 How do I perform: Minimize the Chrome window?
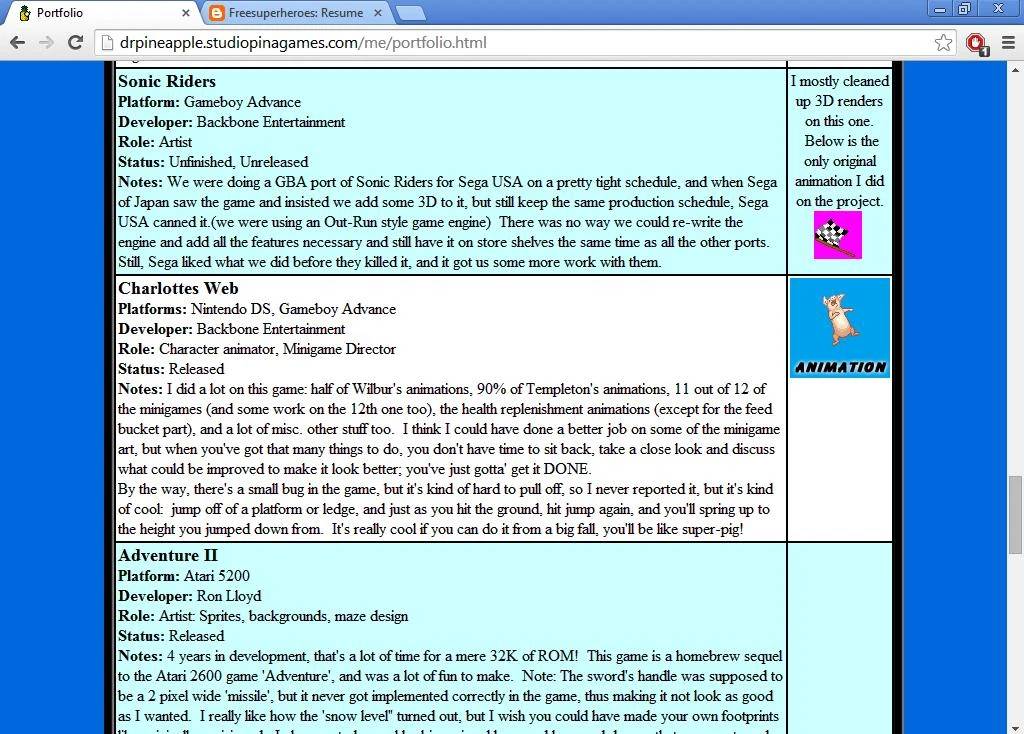pyautogui.click(x=938, y=9)
